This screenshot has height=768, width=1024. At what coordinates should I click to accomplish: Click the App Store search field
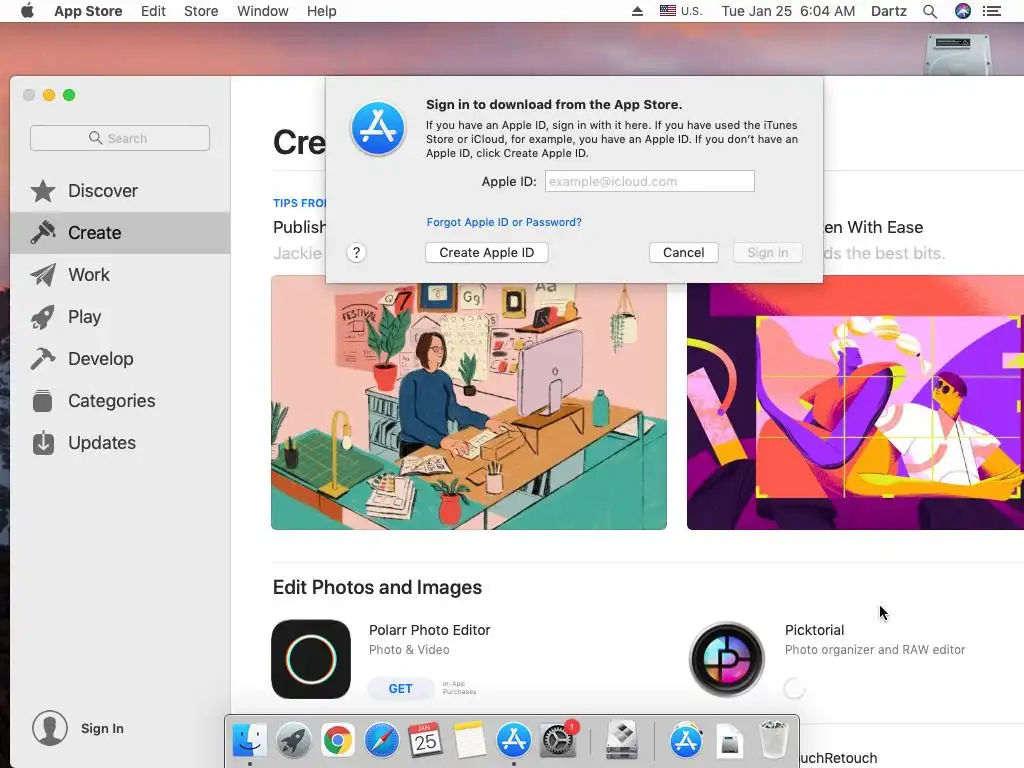click(120, 138)
